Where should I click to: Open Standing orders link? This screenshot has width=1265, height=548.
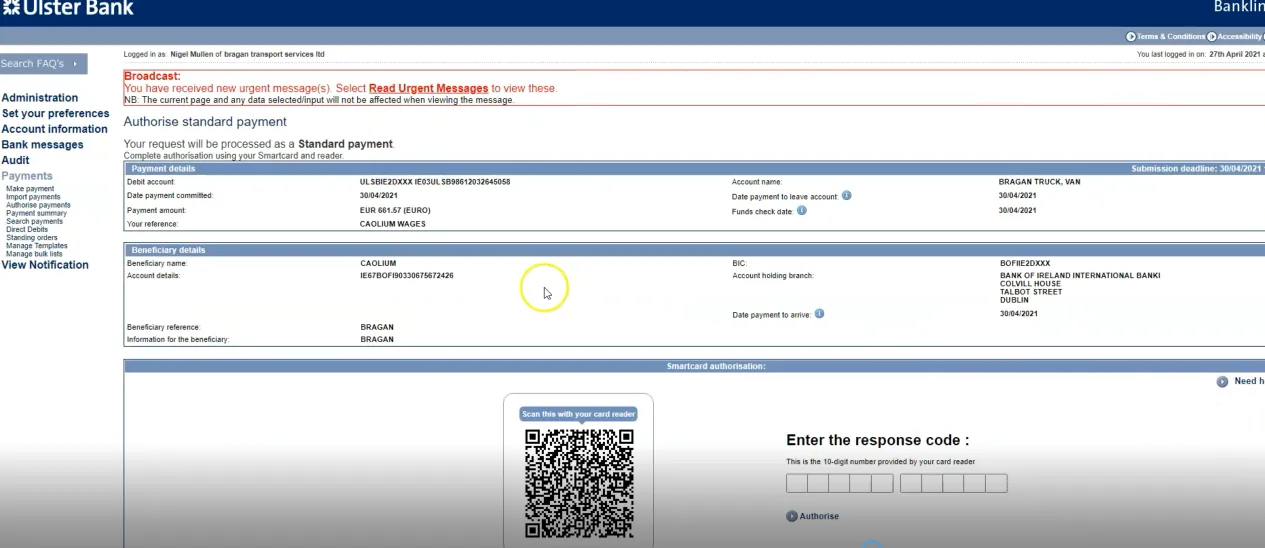(32, 238)
